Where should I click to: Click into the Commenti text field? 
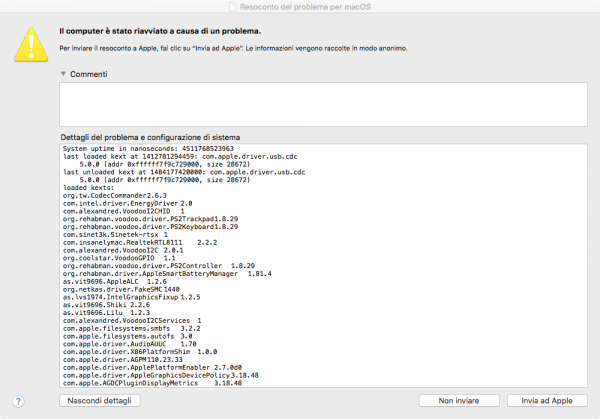click(323, 104)
